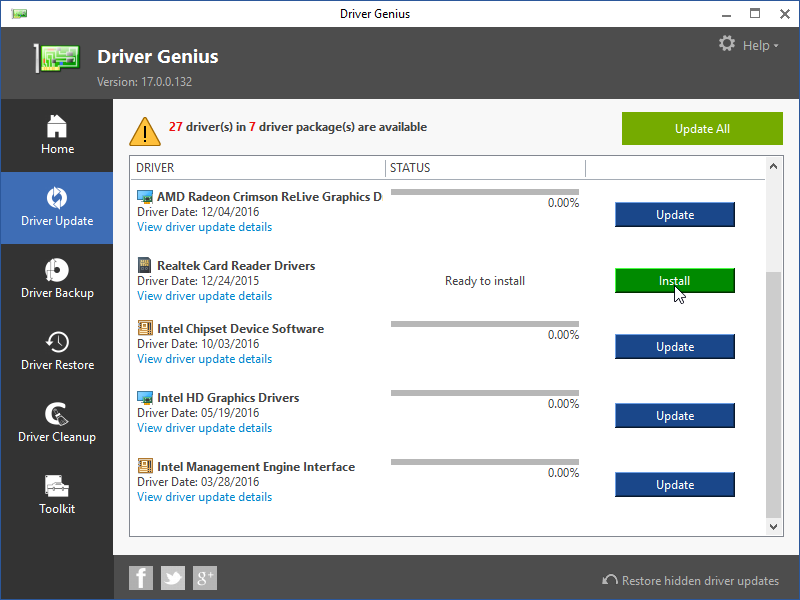Open the Help dropdown menu
Viewport: 800px width, 600px height.
coord(760,45)
